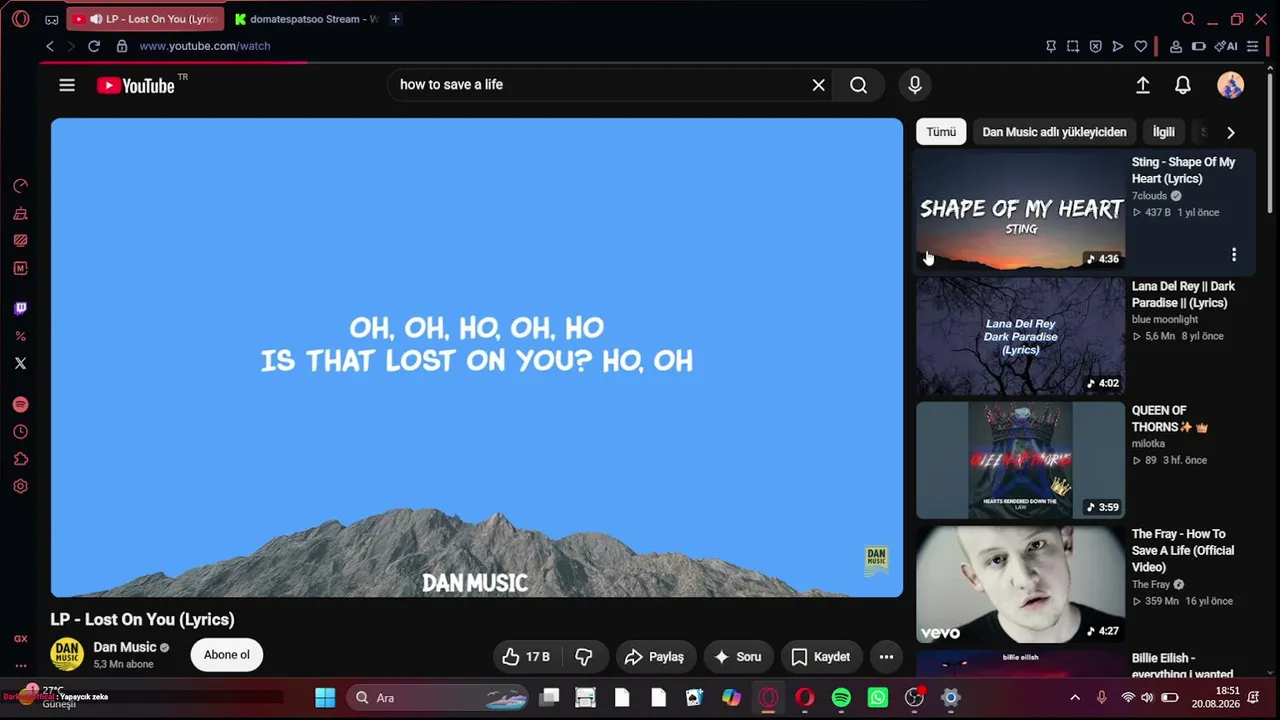This screenshot has width=1280, height=720.
Task: Open a new browser tab
Action: coord(396,19)
